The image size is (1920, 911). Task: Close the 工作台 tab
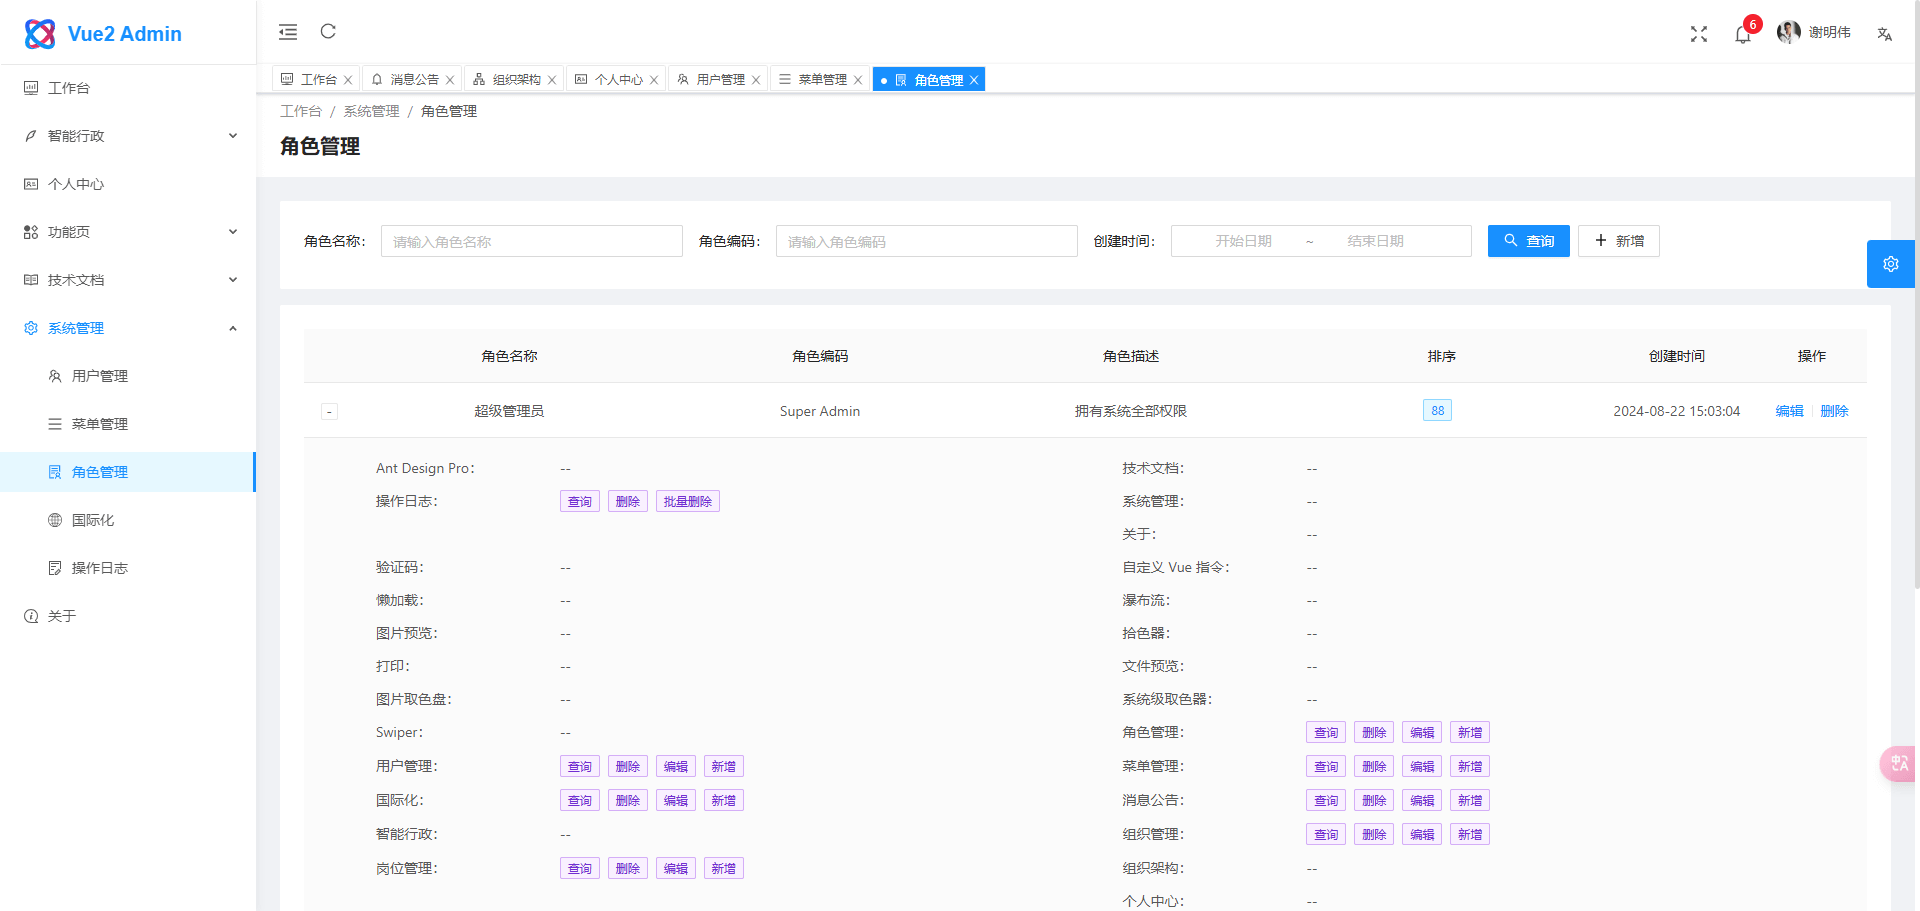pyautogui.click(x=348, y=80)
